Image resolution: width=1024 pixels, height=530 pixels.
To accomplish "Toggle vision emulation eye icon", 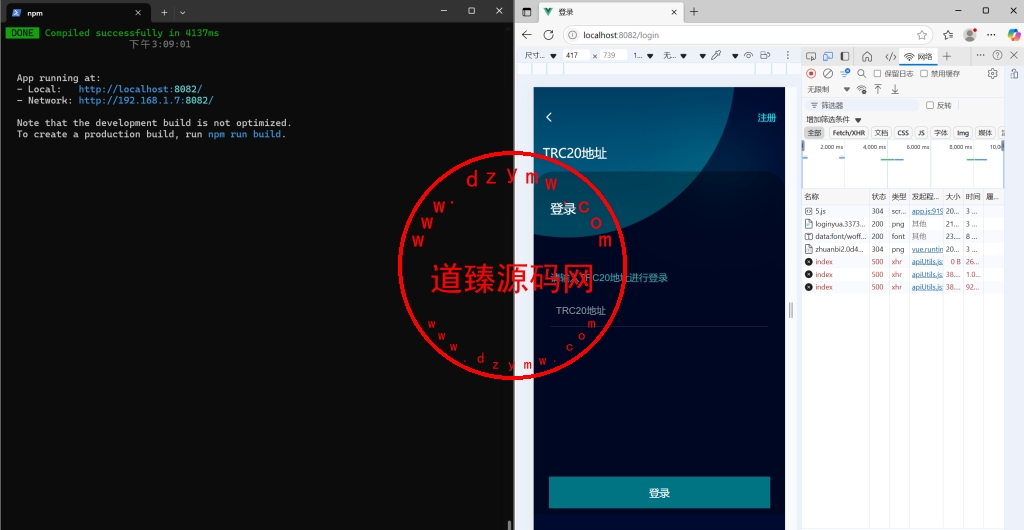I will click(x=748, y=55).
